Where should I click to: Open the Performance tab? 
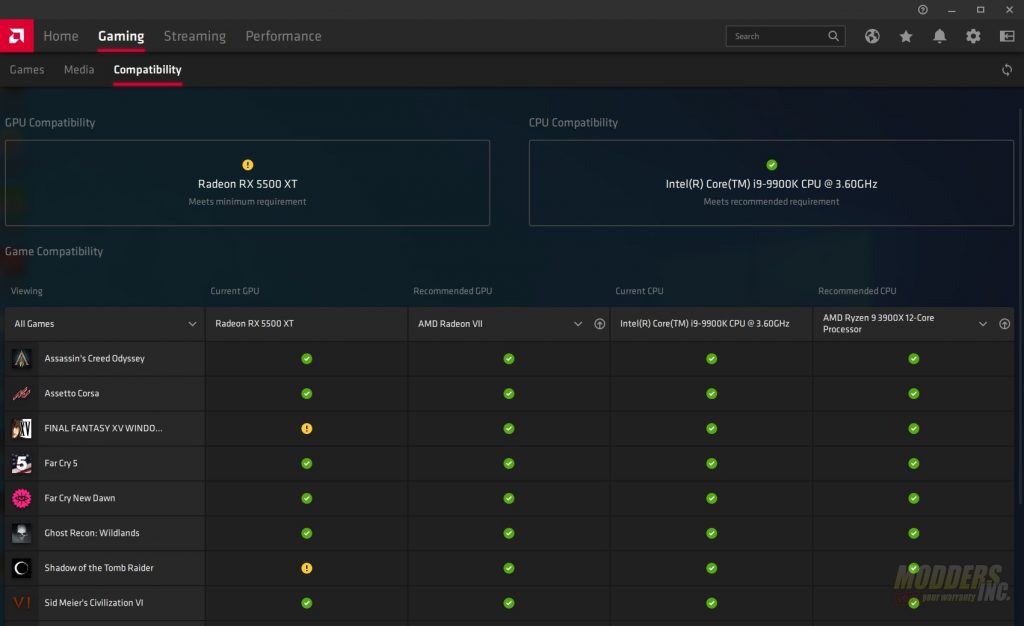click(x=283, y=36)
